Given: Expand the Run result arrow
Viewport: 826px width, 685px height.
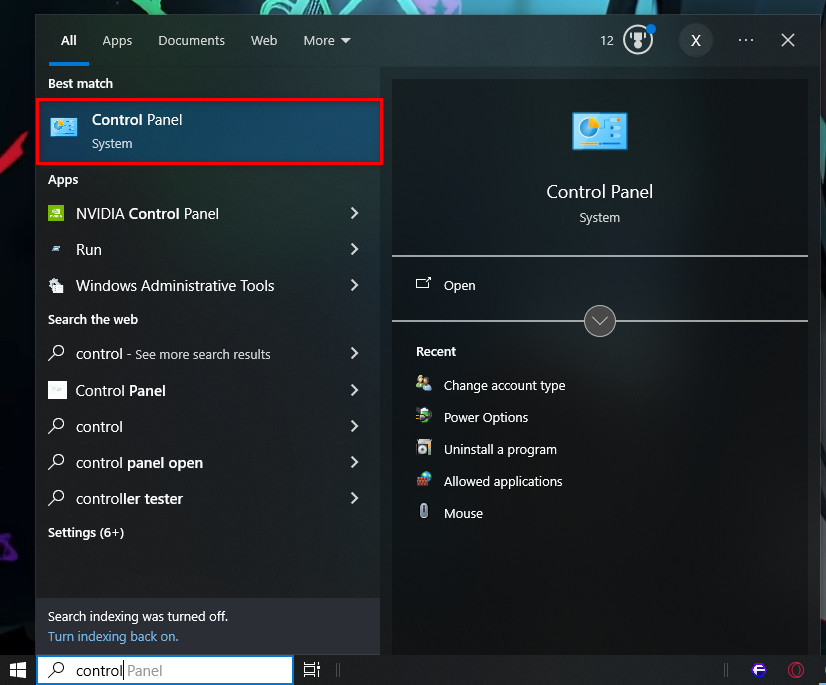Looking at the screenshot, I should click(x=354, y=249).
